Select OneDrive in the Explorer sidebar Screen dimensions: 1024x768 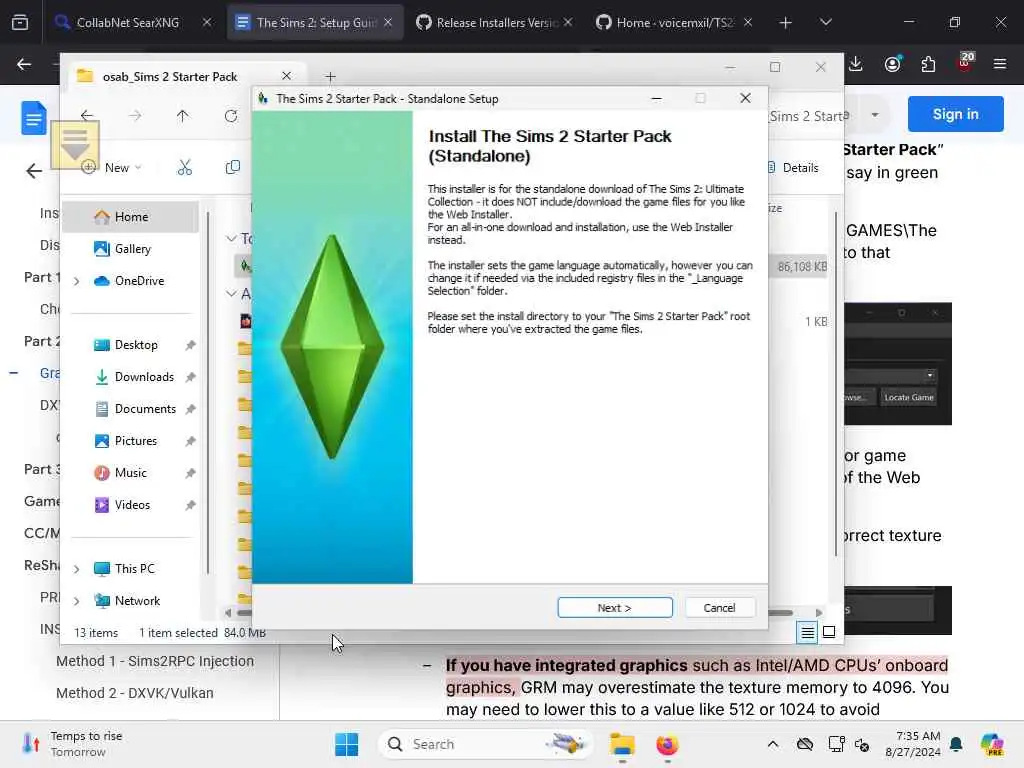click(139, 281)
